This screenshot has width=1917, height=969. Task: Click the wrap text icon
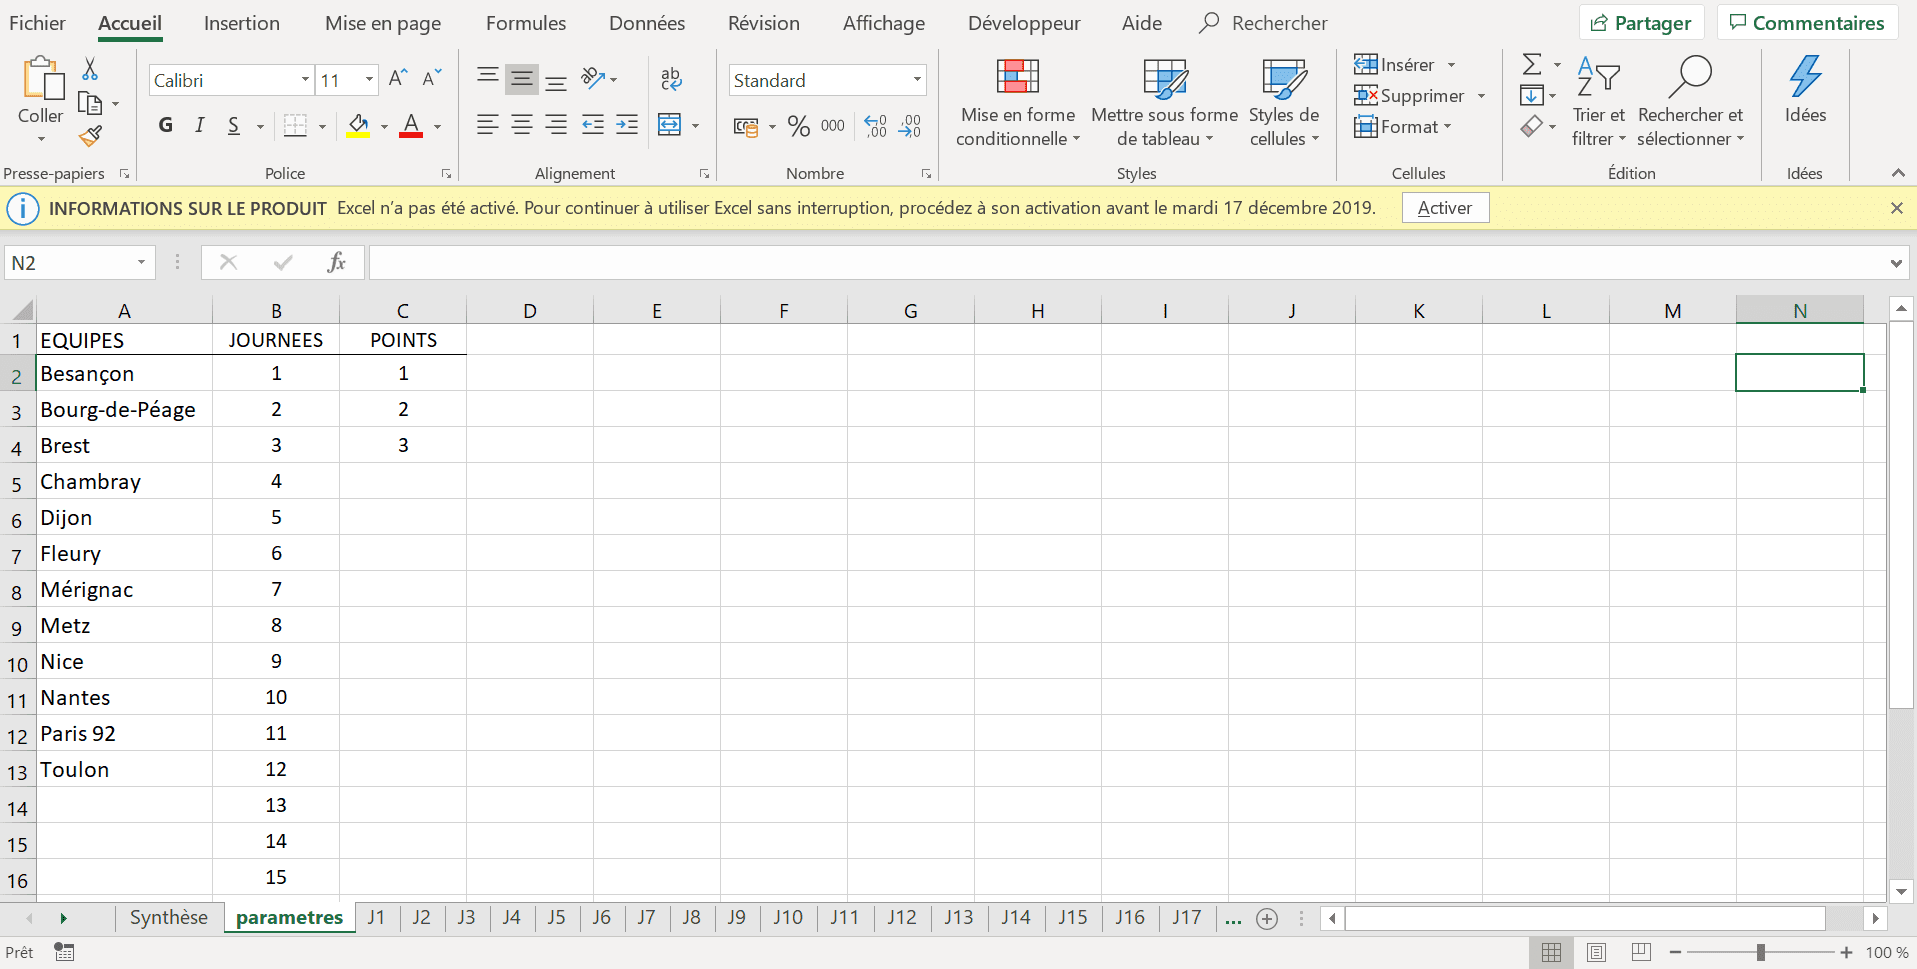(x=671, y=79)
